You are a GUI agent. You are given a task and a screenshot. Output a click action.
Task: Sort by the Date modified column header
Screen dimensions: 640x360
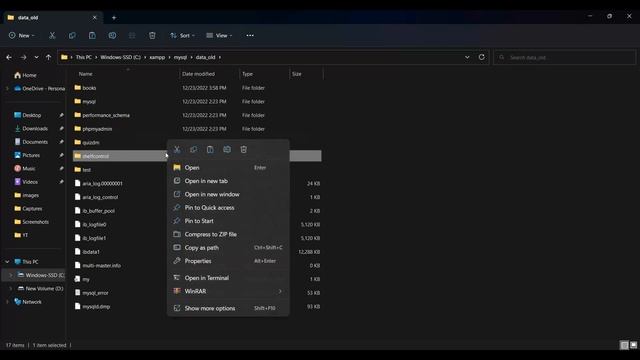pos(198,74)
